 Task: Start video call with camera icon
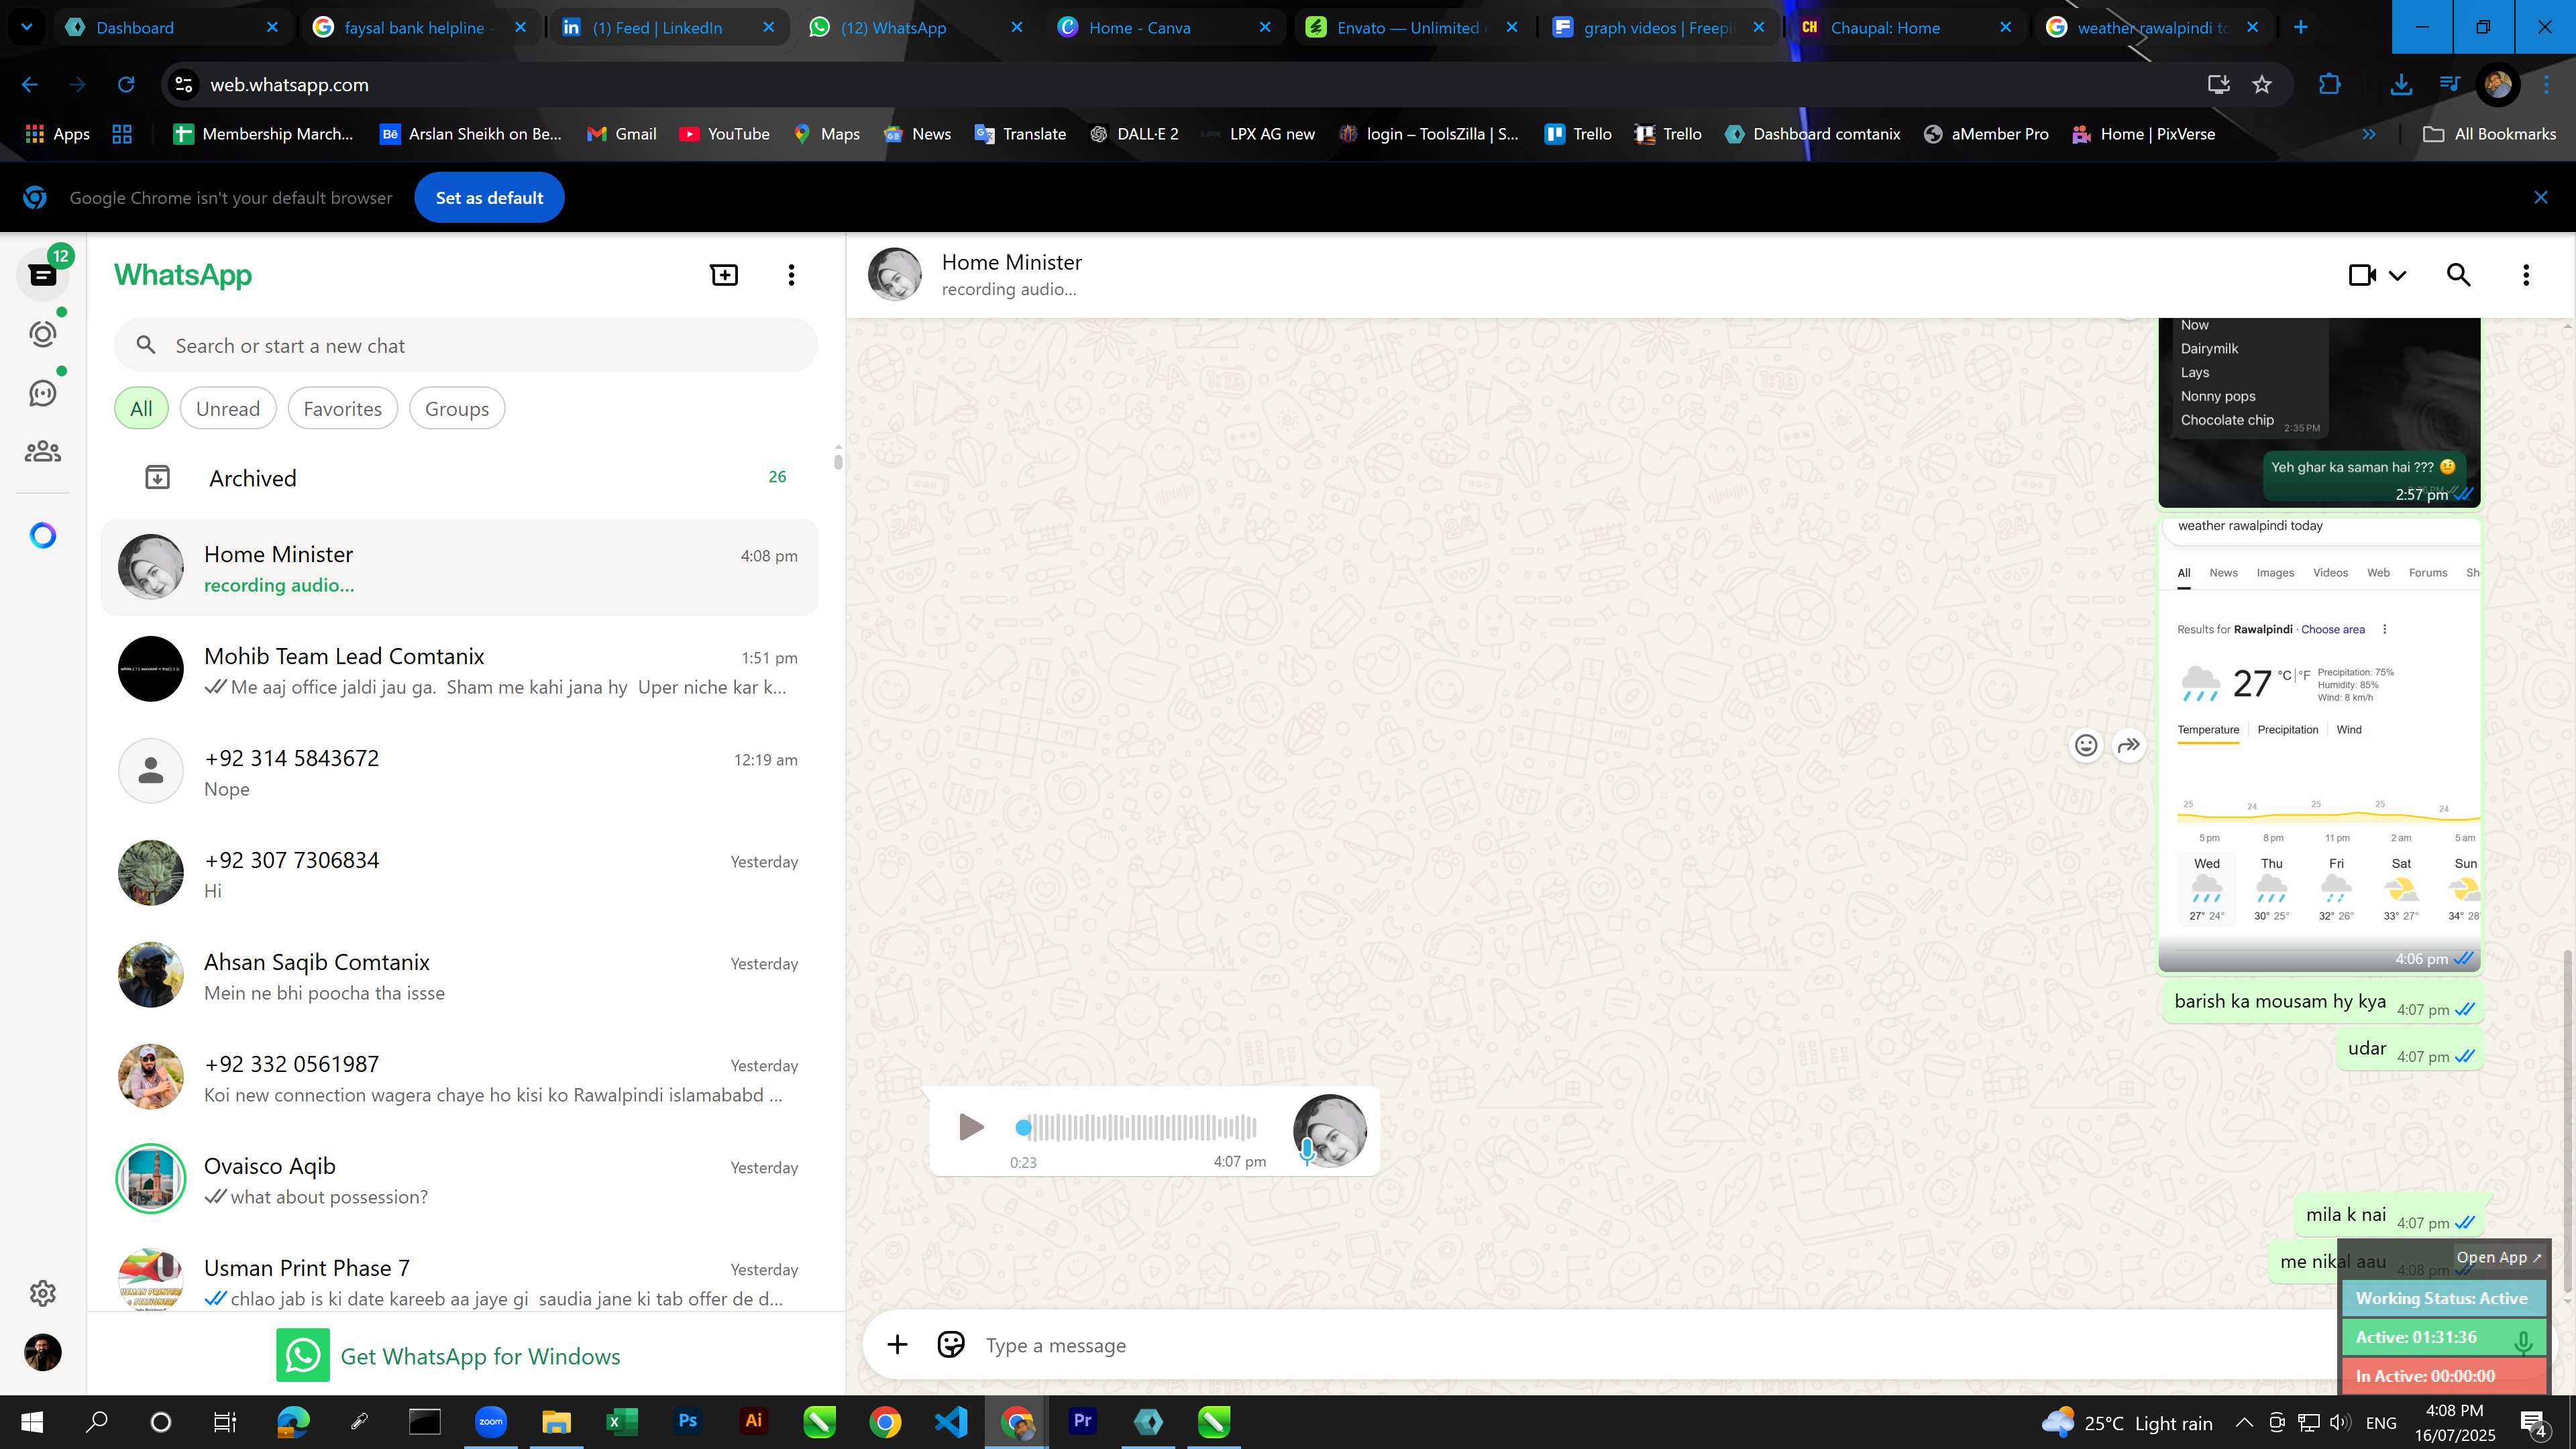click(x=2362, y=275)
